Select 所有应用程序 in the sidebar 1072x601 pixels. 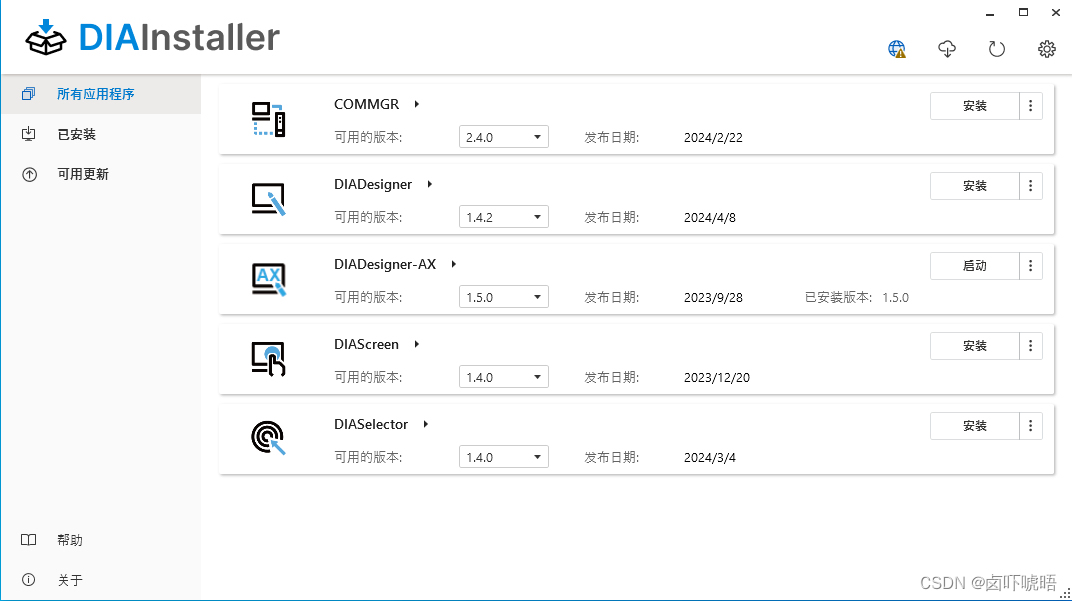tap(101, 94)
